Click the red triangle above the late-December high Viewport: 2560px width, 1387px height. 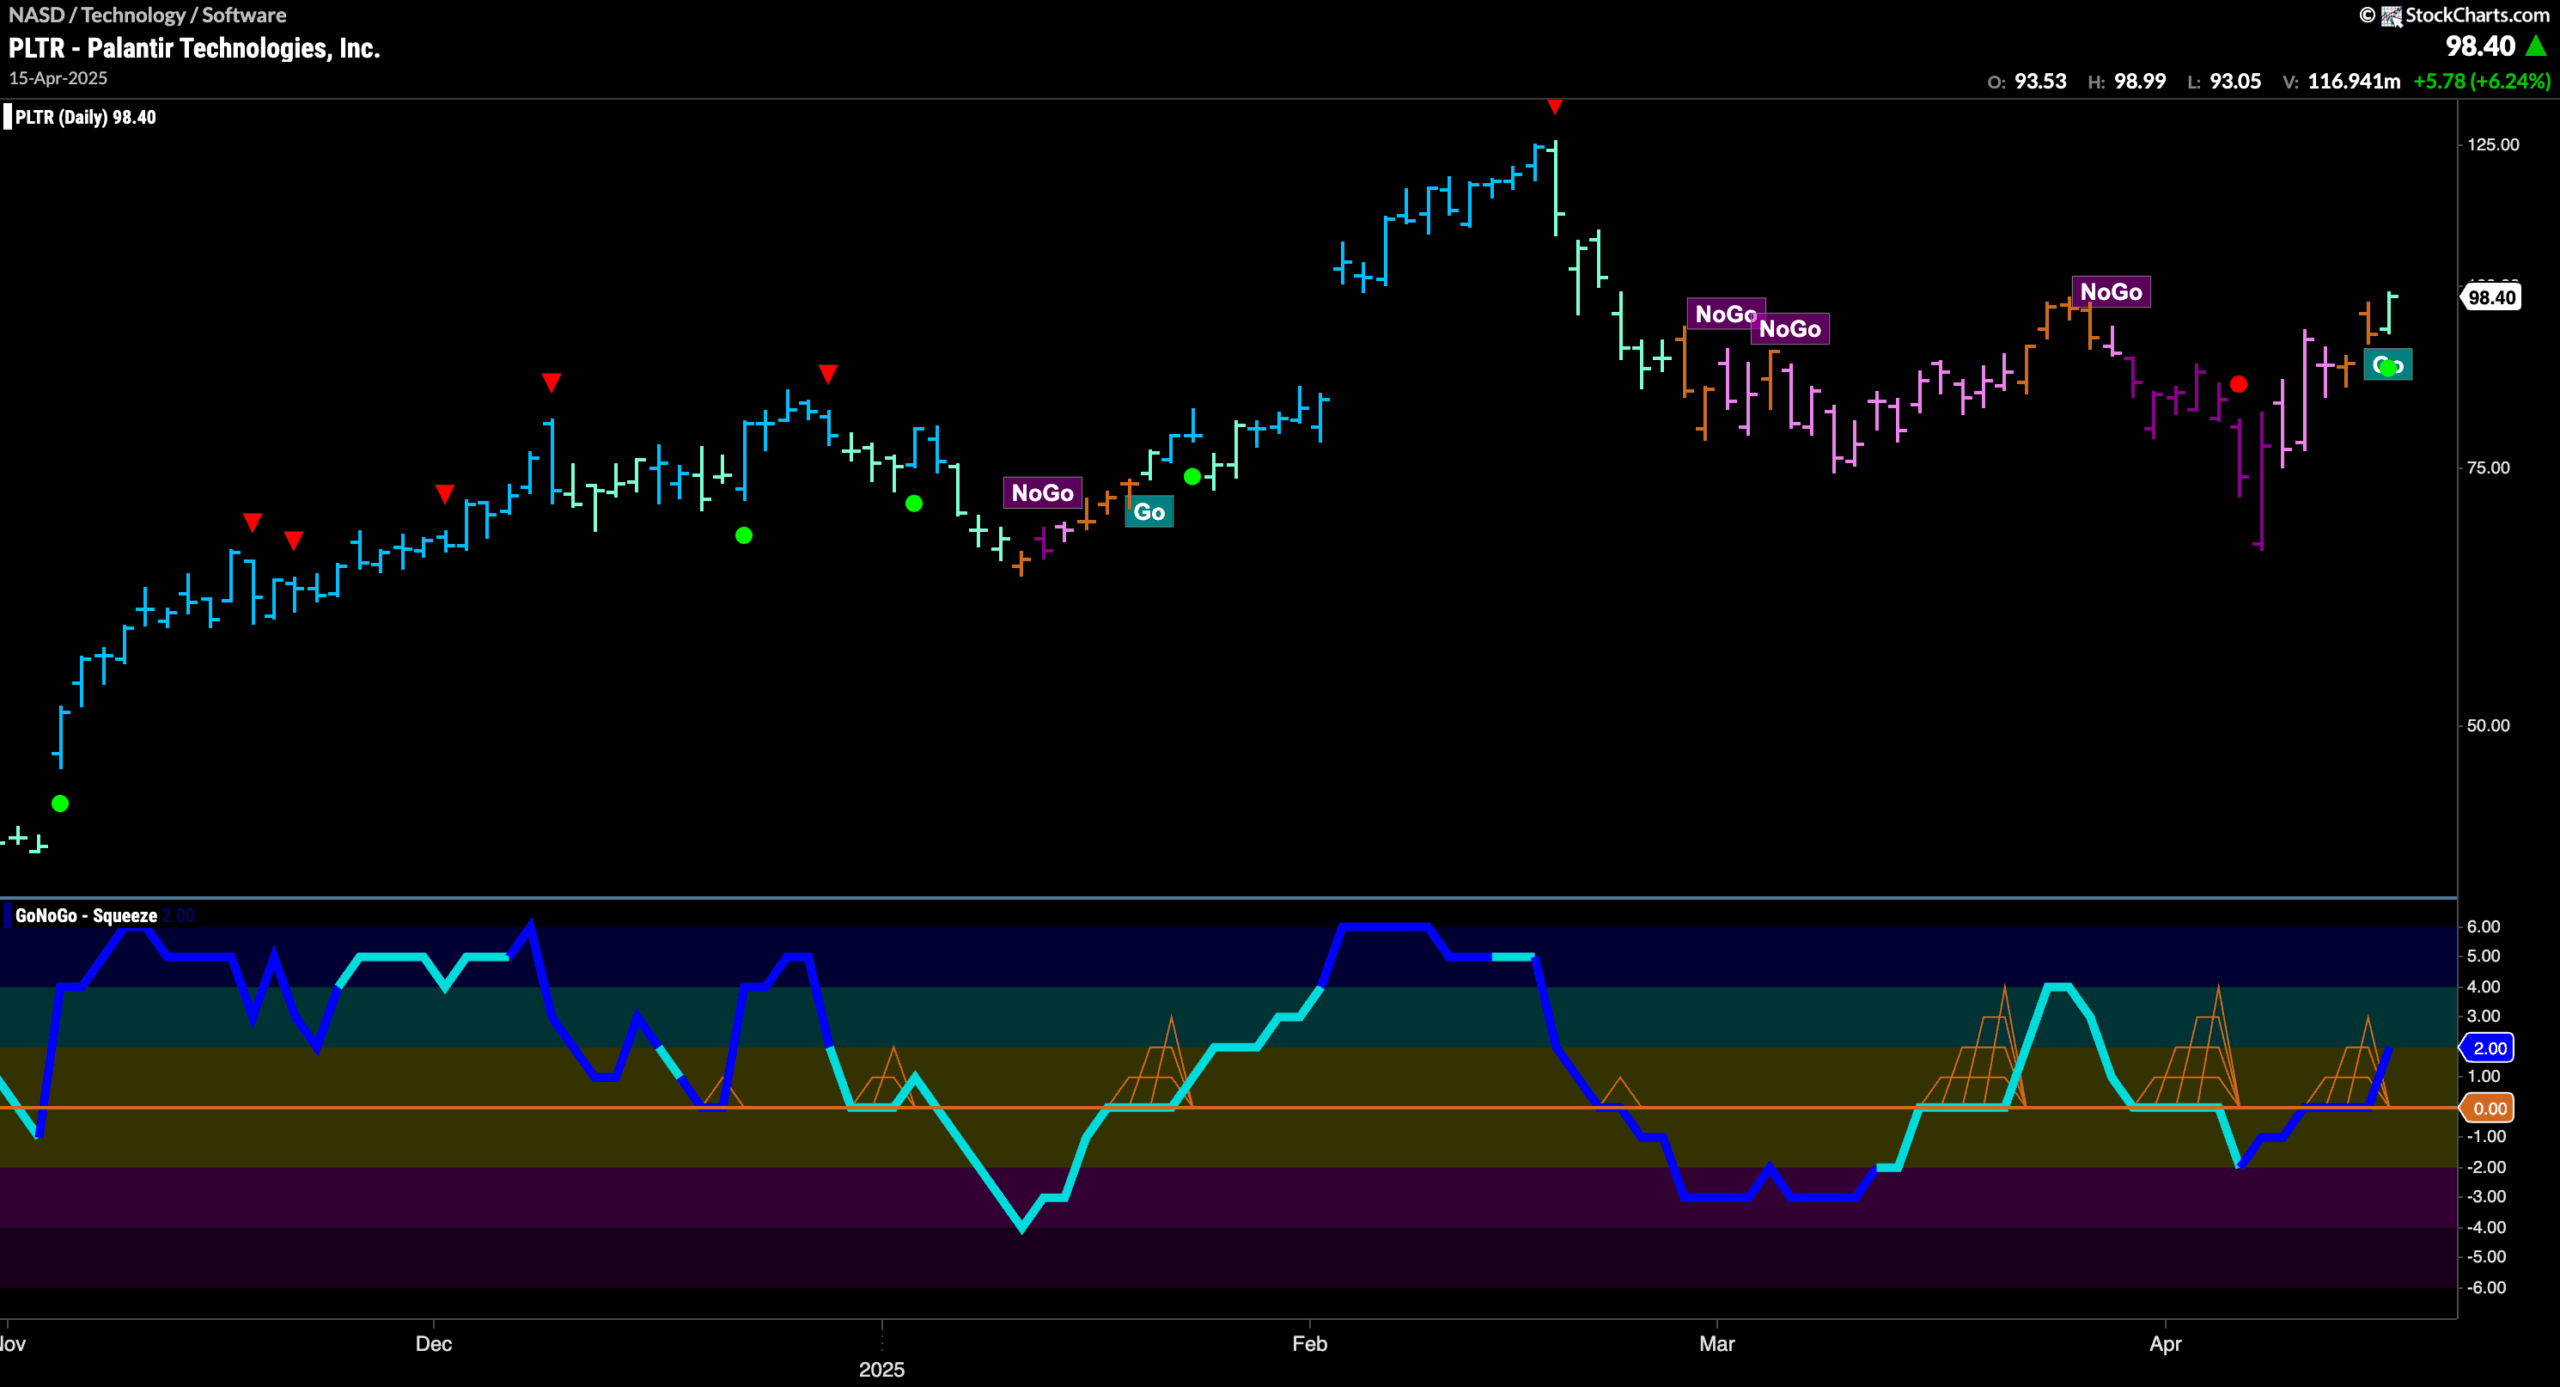tap(828, 374)
